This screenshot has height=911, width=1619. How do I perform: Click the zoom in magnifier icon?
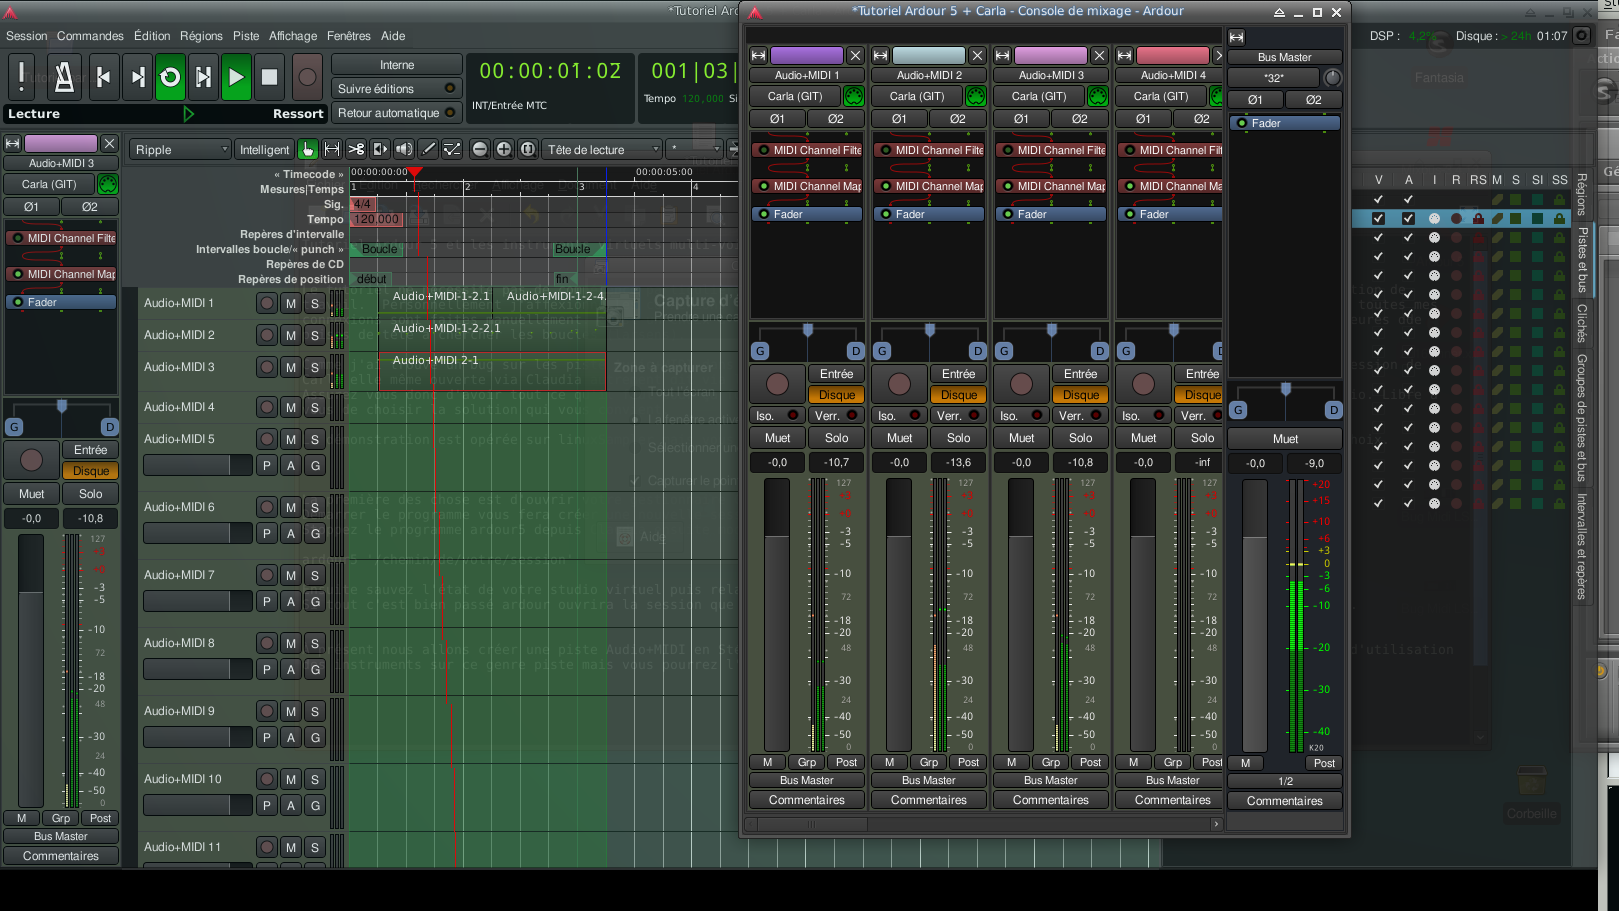pos(504,149)
